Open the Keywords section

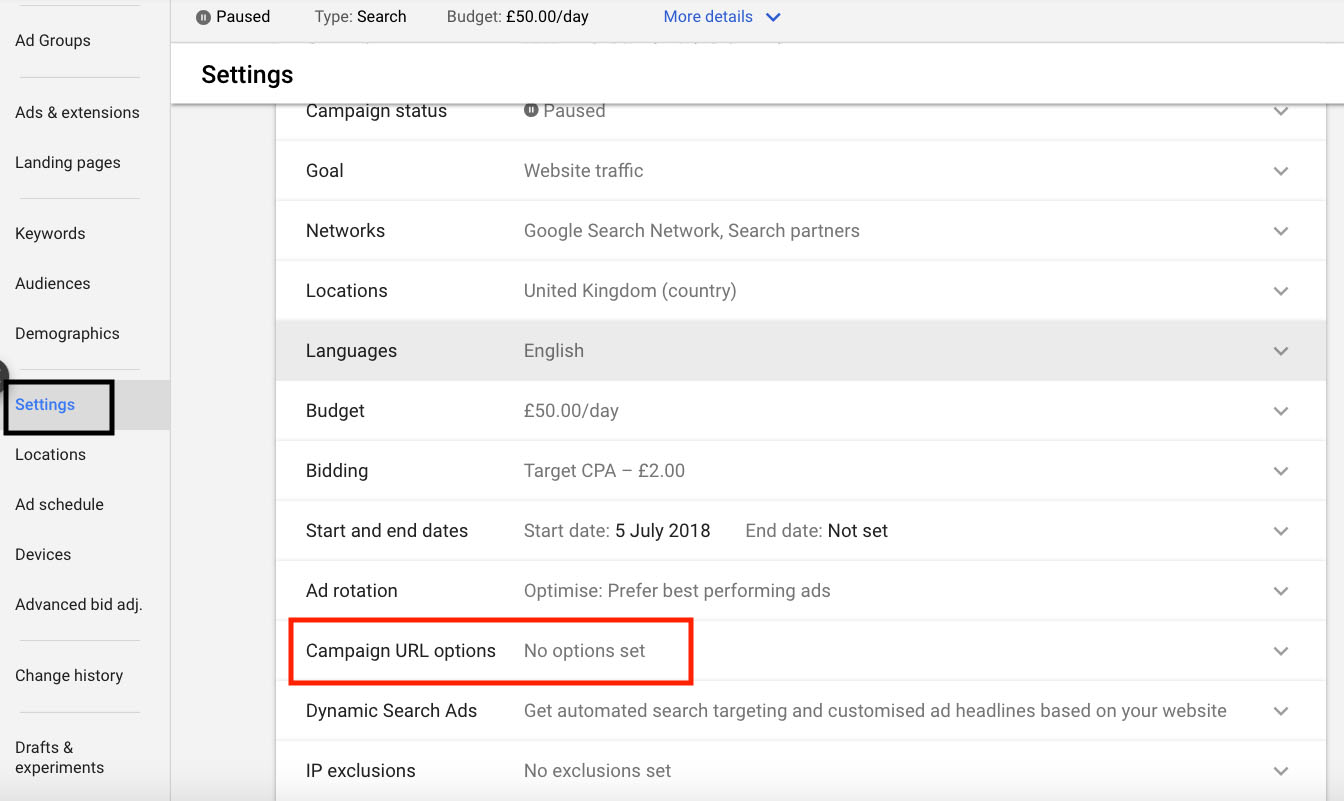50,234
